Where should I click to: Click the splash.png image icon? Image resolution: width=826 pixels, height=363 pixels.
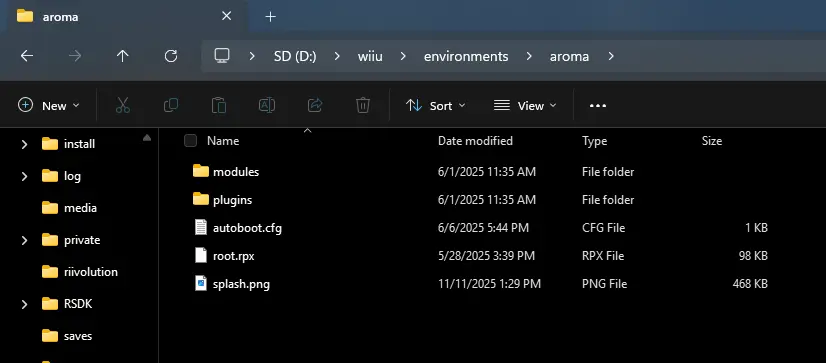201,284
